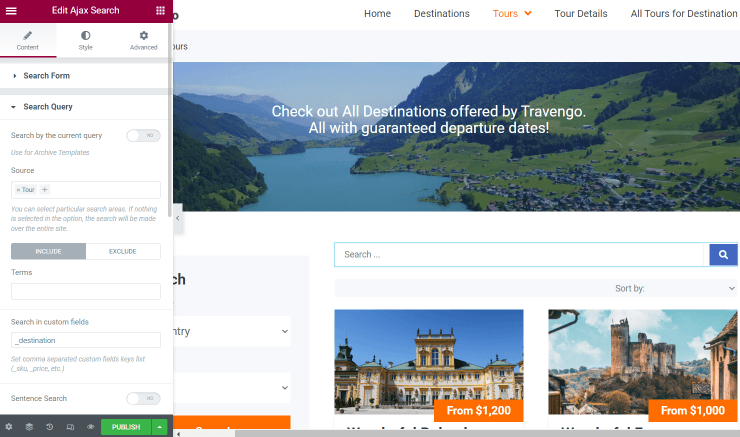The height and width of the screenshot is (437, 740).
Task: Open save options arrow next to Publish
Action: tap(160, 427)
